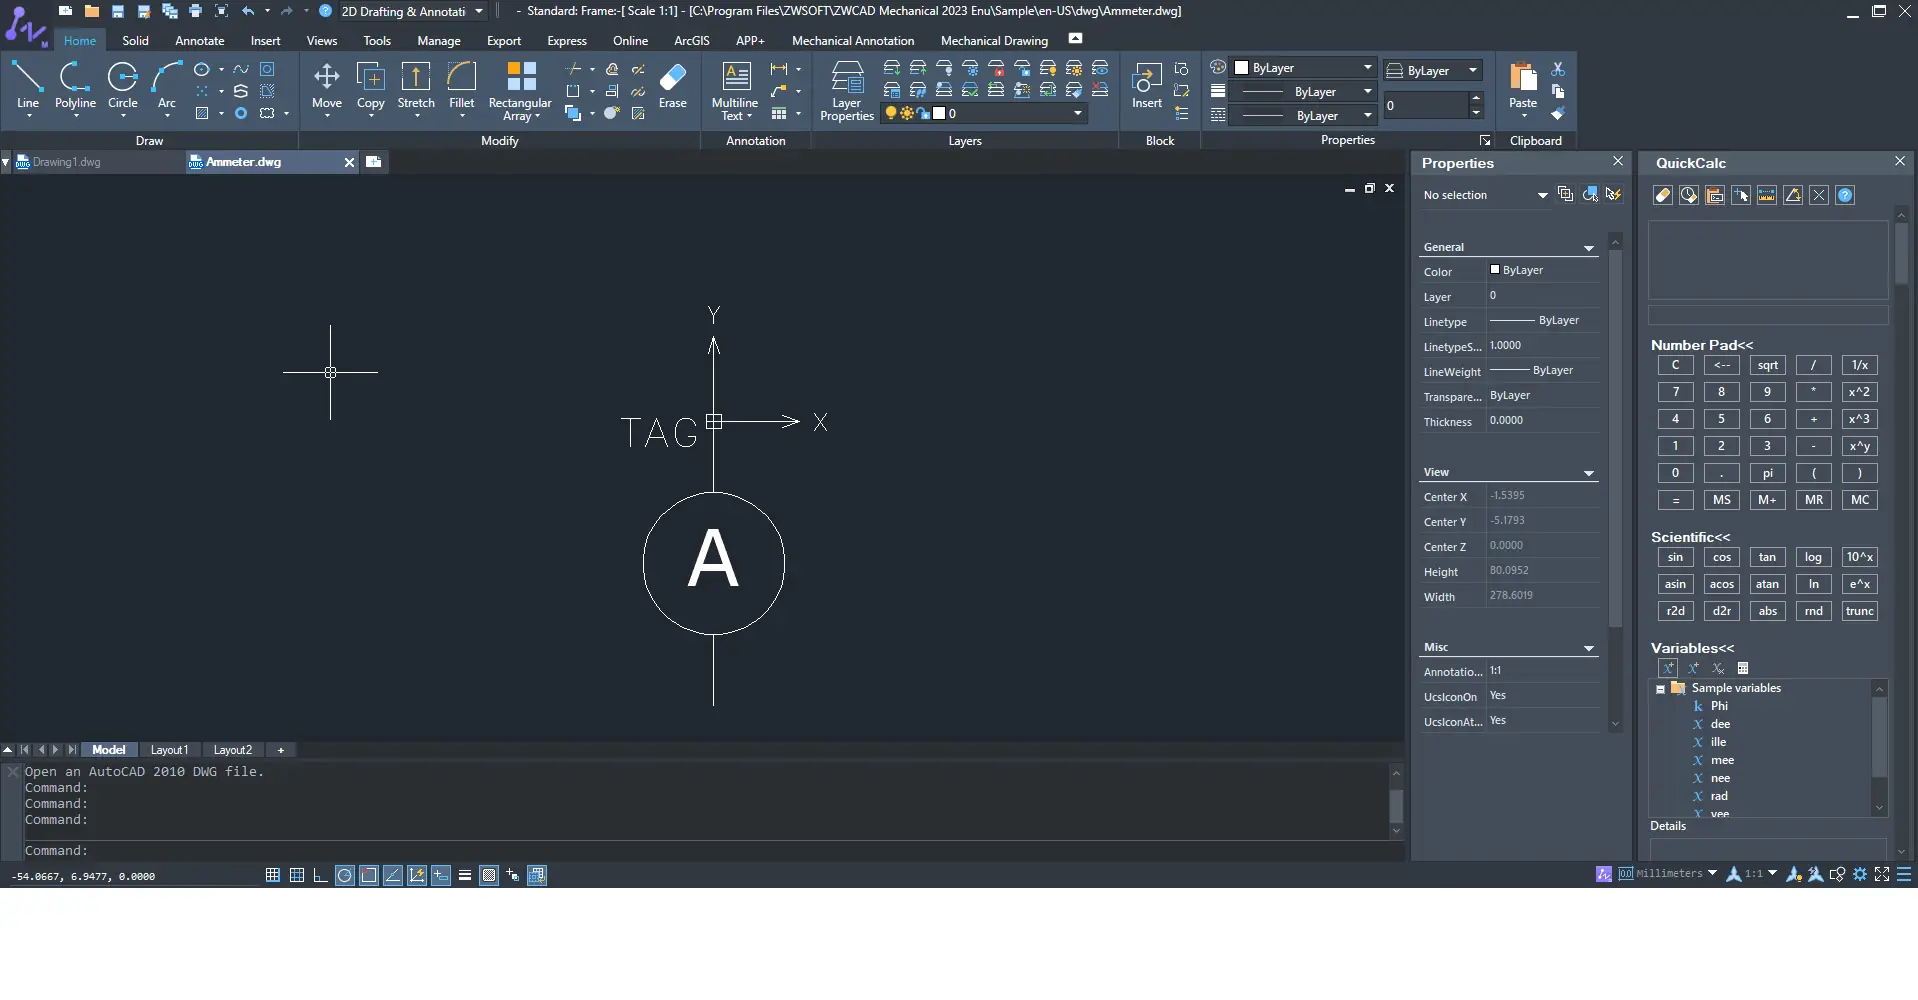
Task: Use the Fillet tool
Action: pyautogui.click(x=462, y=85)
